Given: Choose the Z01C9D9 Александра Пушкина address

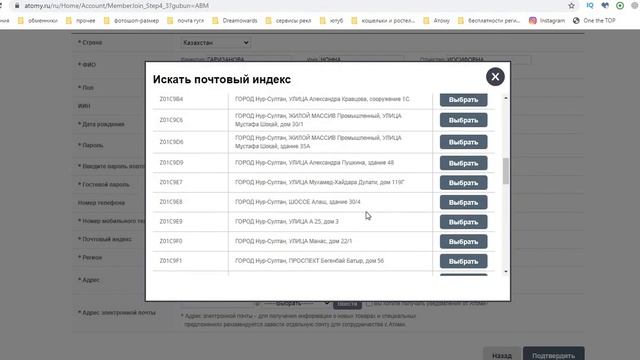Looking at the screenshot, I should (463, 163).
